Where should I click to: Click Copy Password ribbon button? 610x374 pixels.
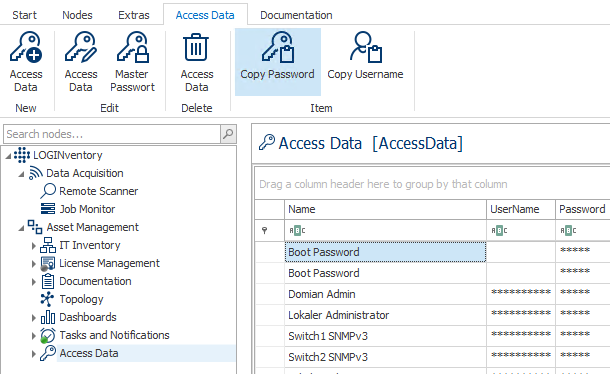(277, 61)
